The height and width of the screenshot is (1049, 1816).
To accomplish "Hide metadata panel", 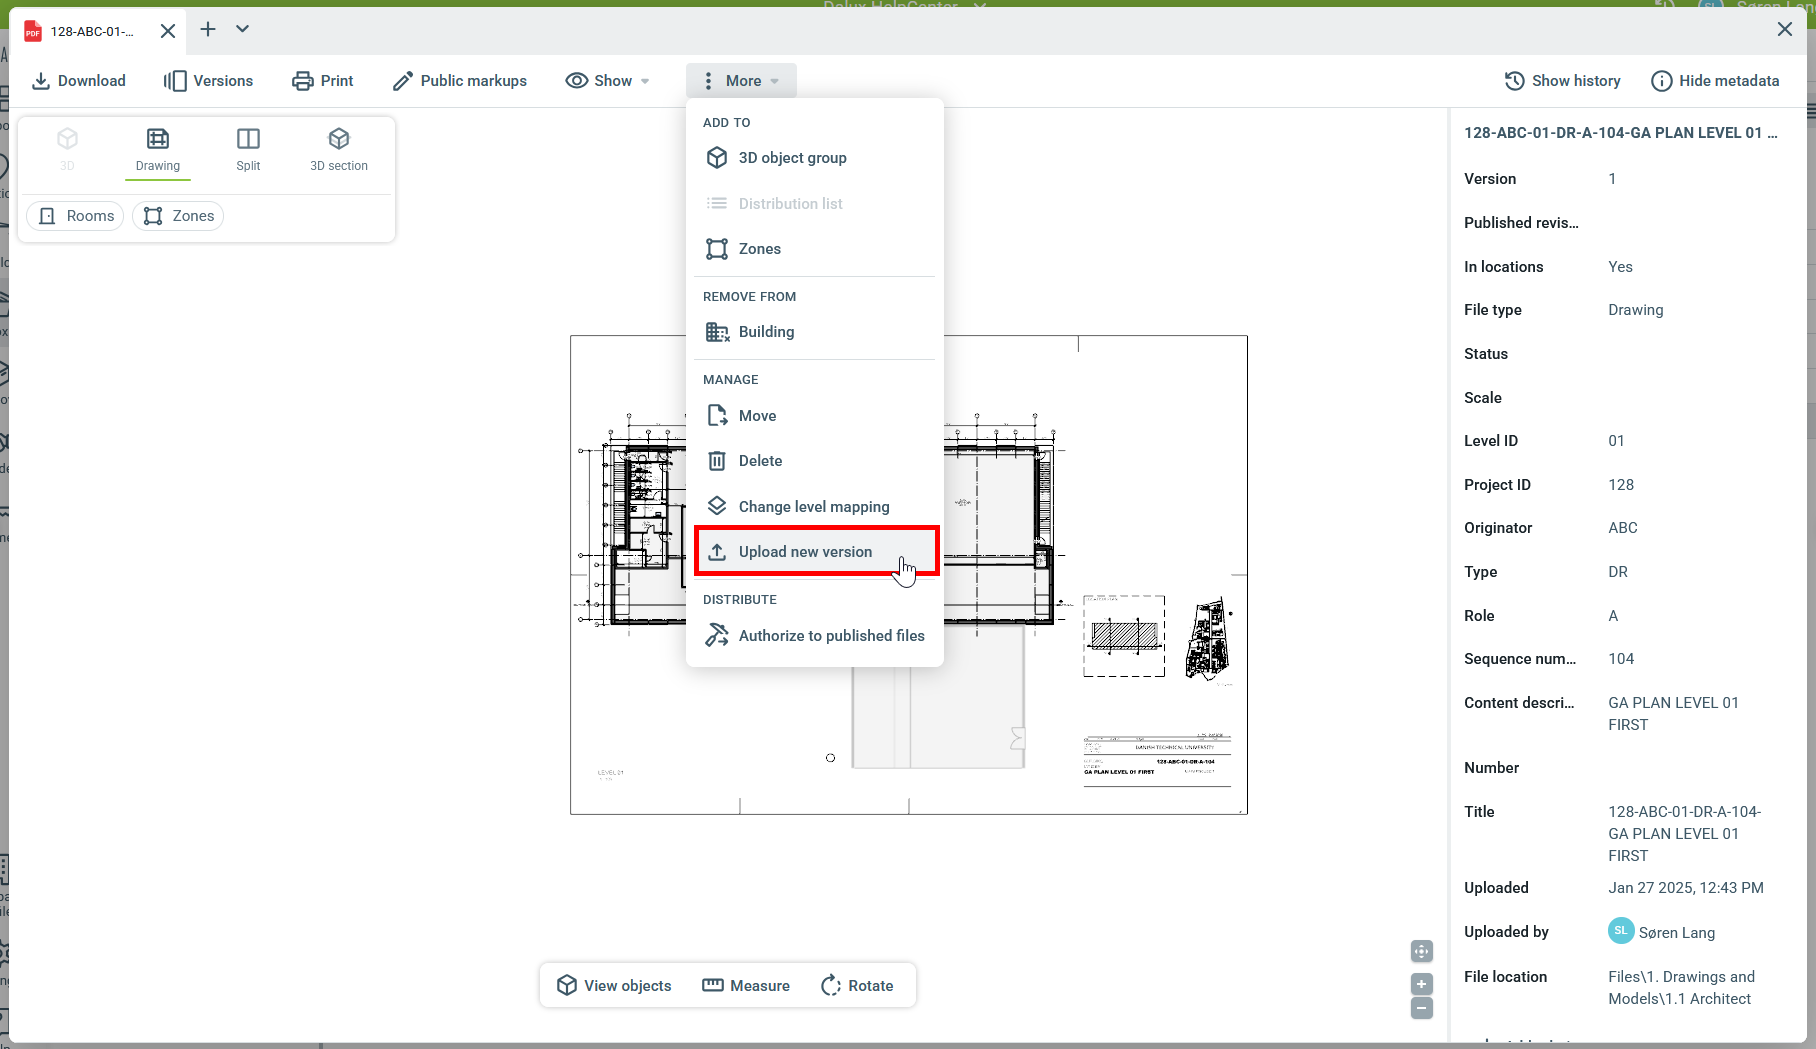I will click(1715, 81).
